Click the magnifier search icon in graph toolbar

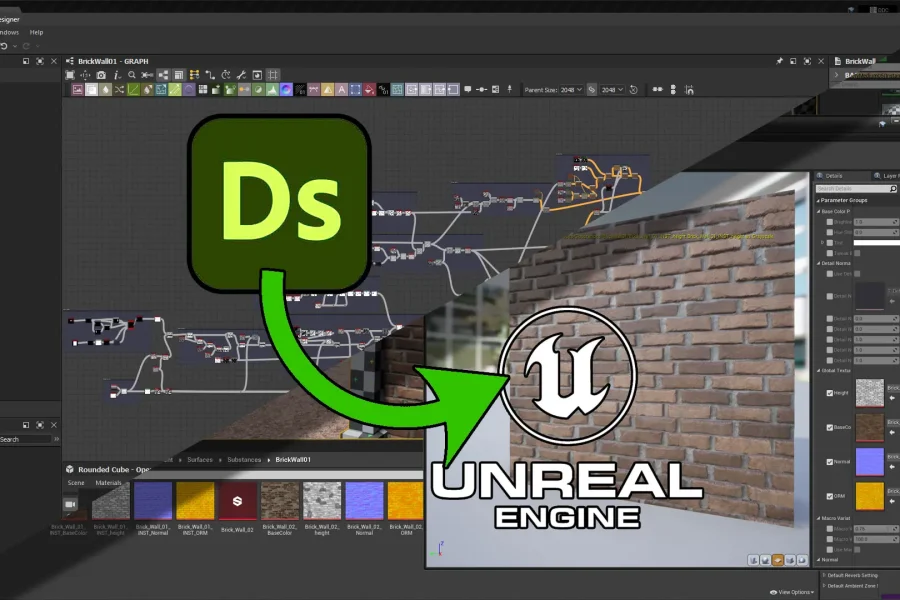click(131, 75)
